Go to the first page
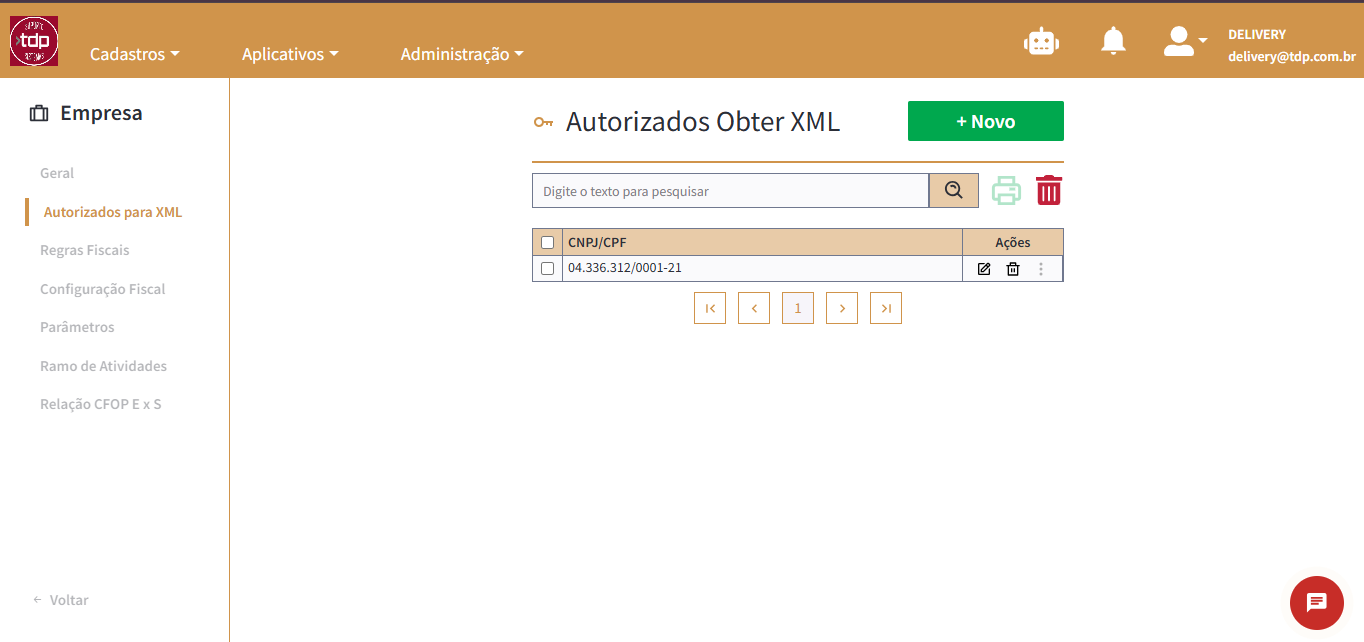1364x642 pixels. [x=710, y=308]
